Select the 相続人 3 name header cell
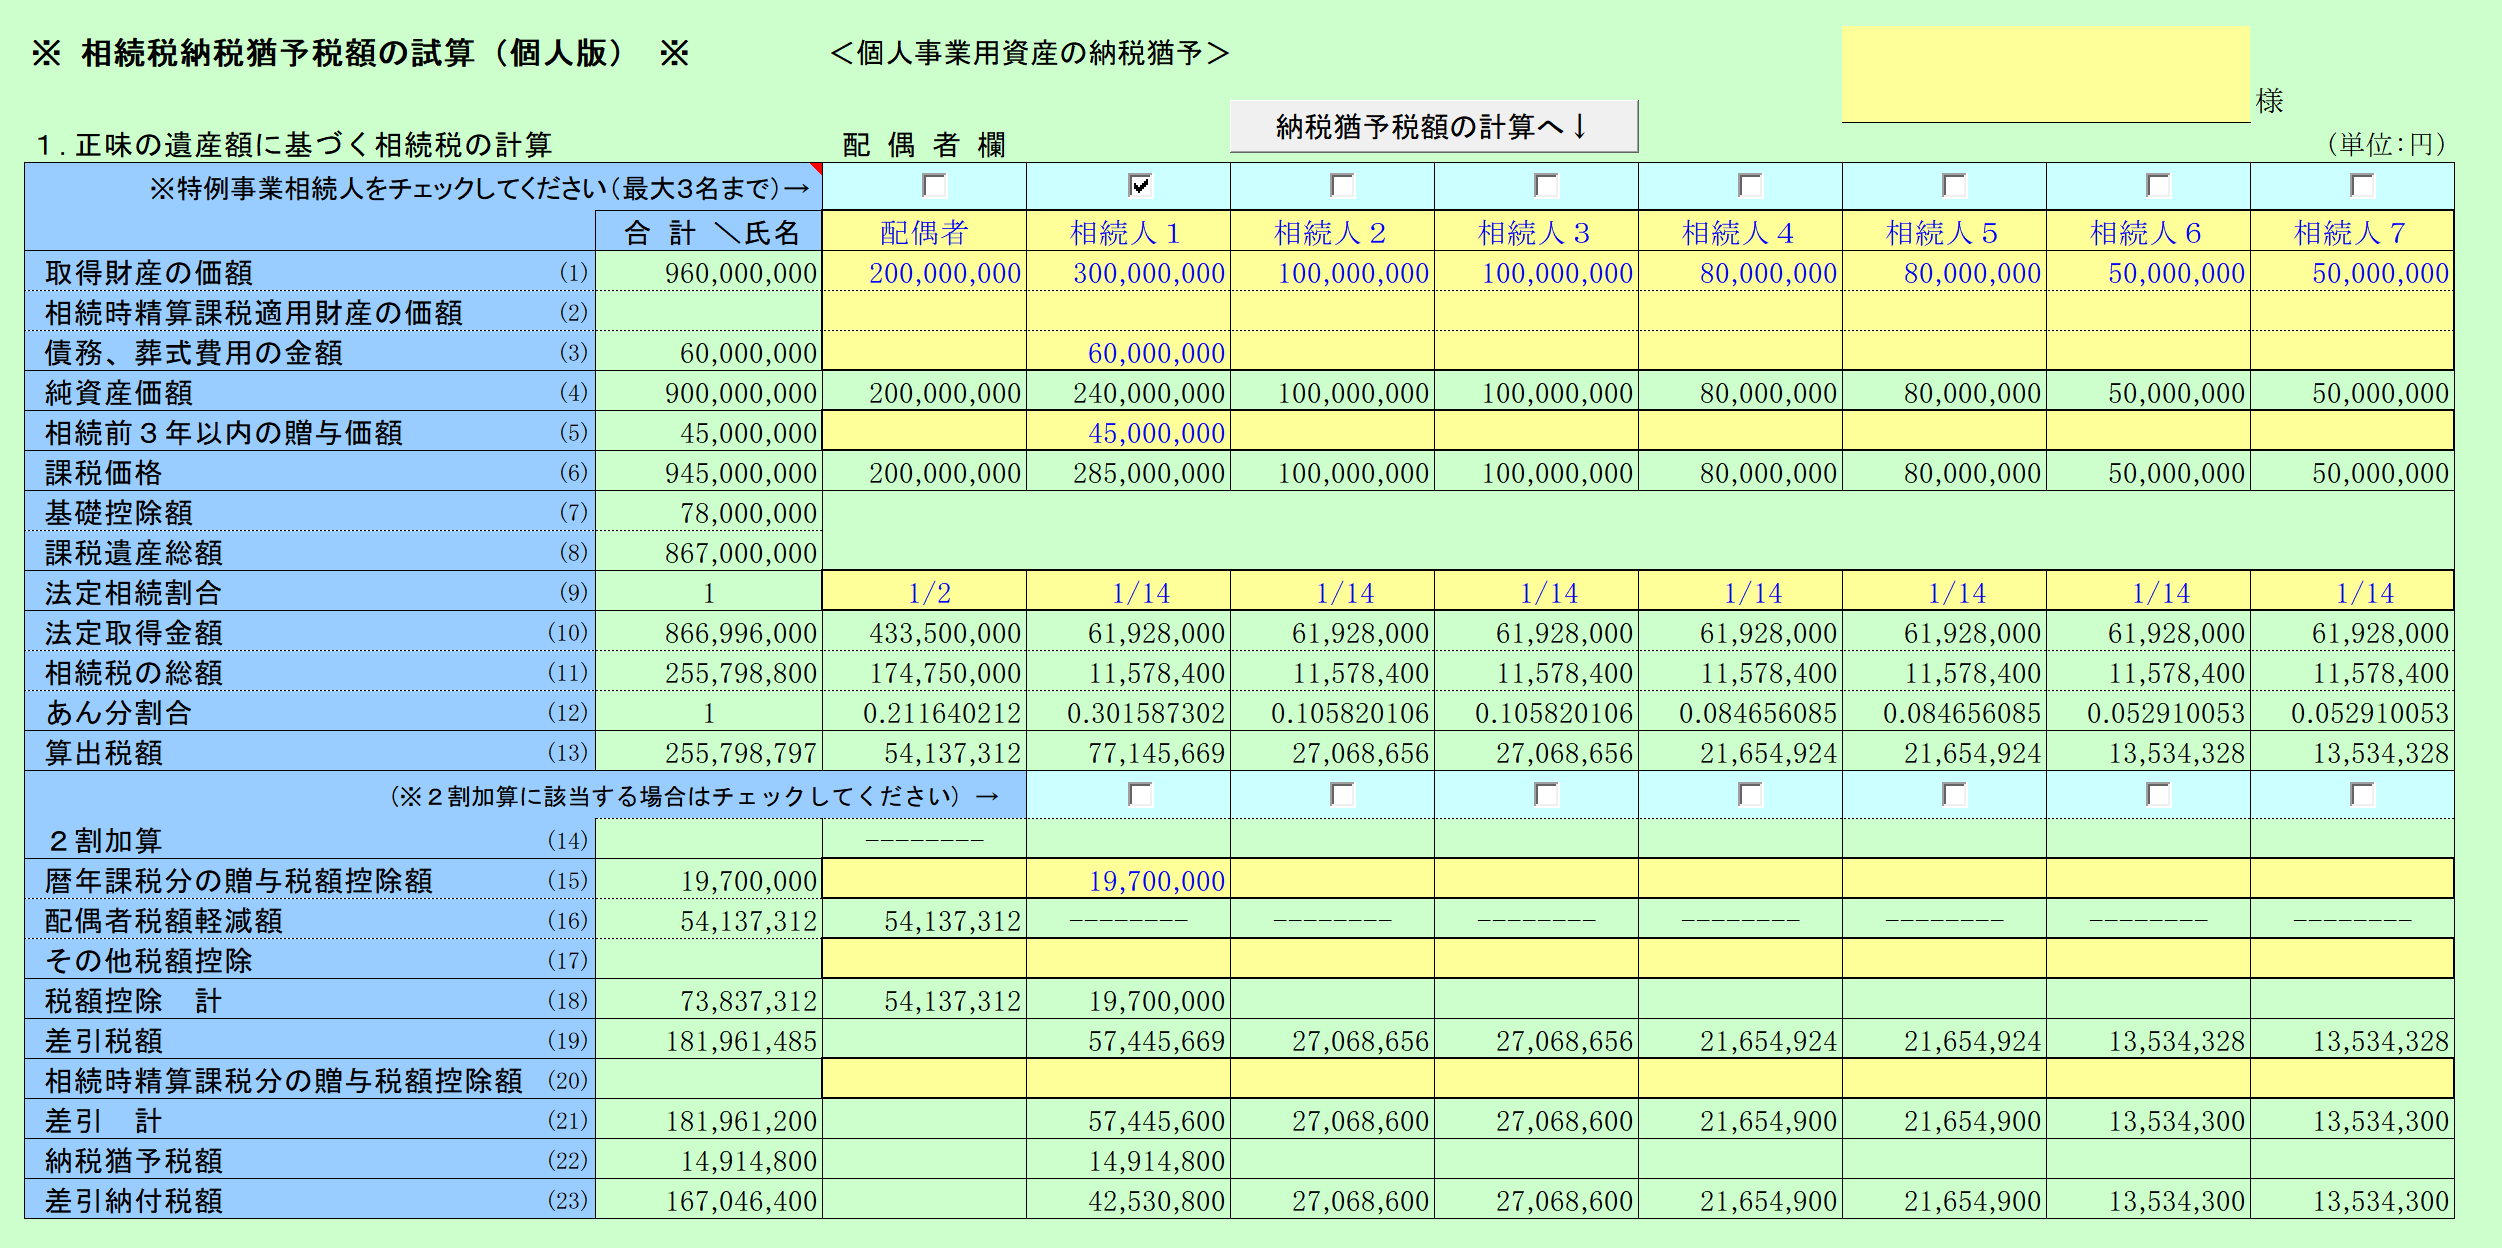2502x1248 pixels. pyautogui.click(x=1536, y=231)
